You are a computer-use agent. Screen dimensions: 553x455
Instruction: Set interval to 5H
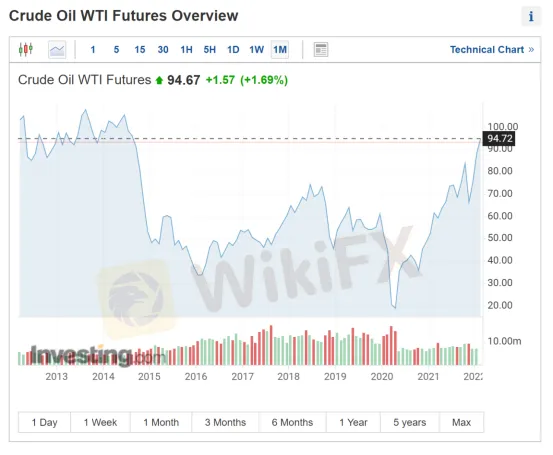click(209, 49)
